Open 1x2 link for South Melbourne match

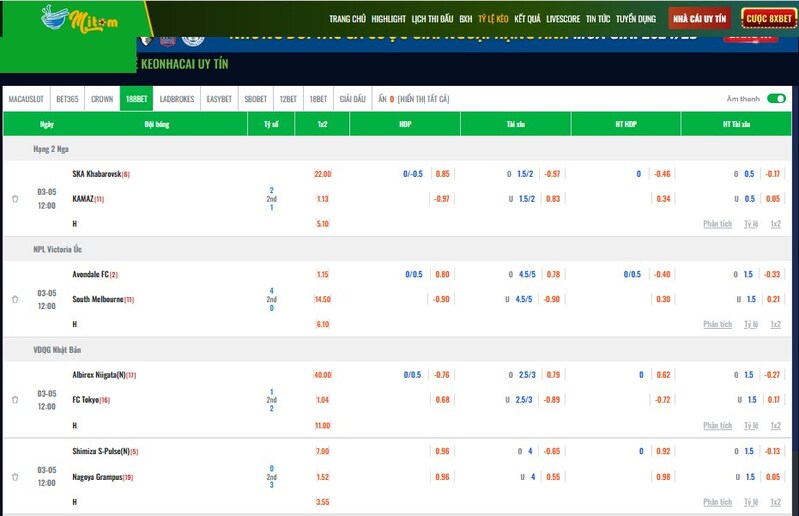coord(775,324)
